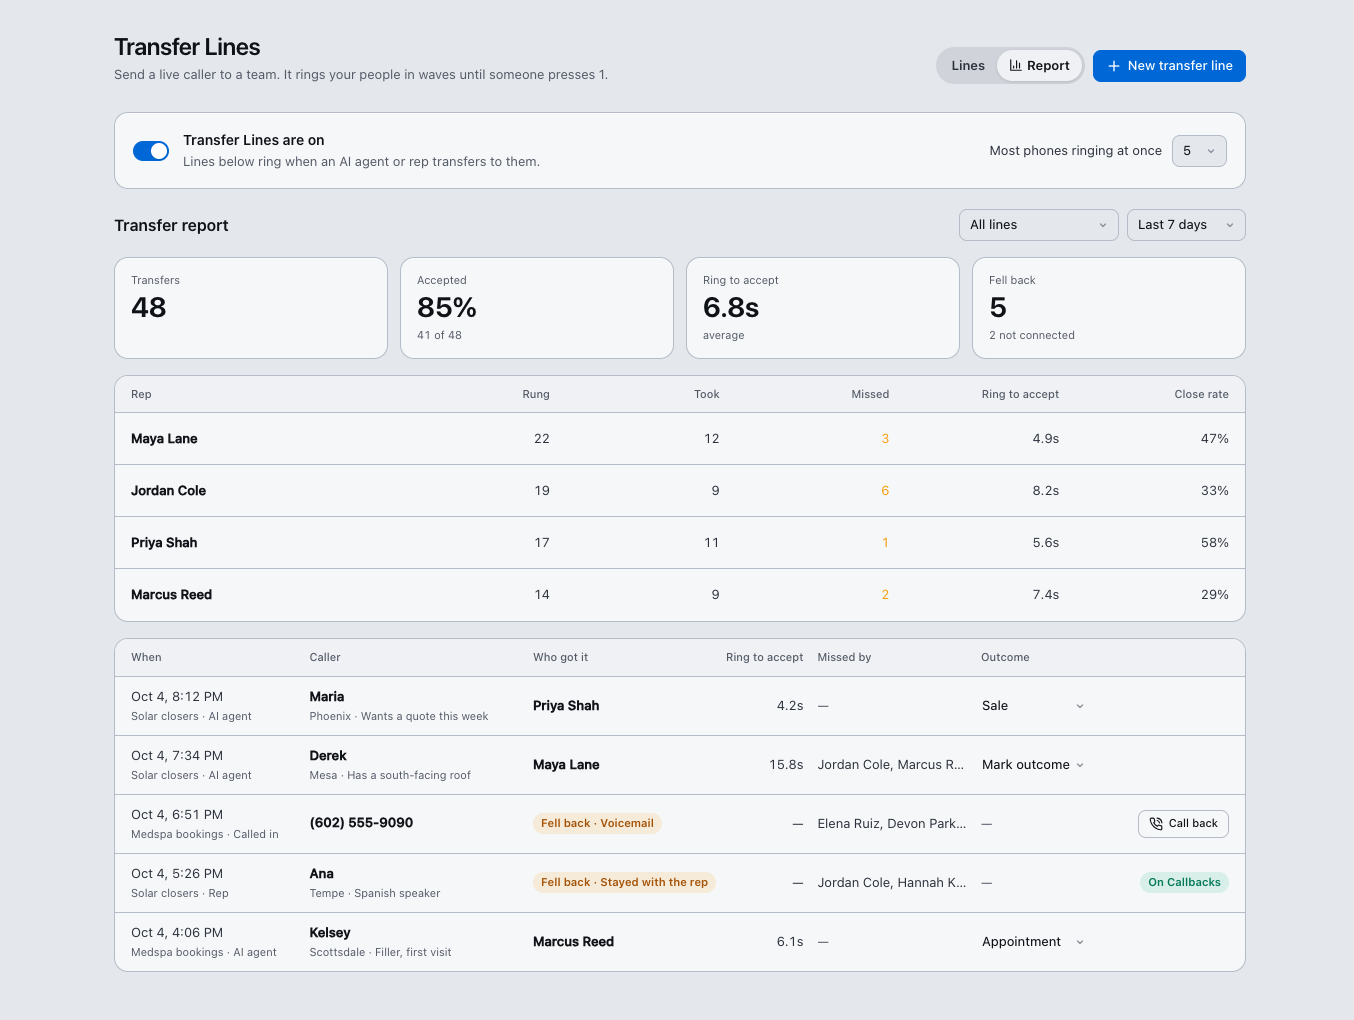
Task: Open the Last 7 days dropdown
Action: click(1185, 225)
